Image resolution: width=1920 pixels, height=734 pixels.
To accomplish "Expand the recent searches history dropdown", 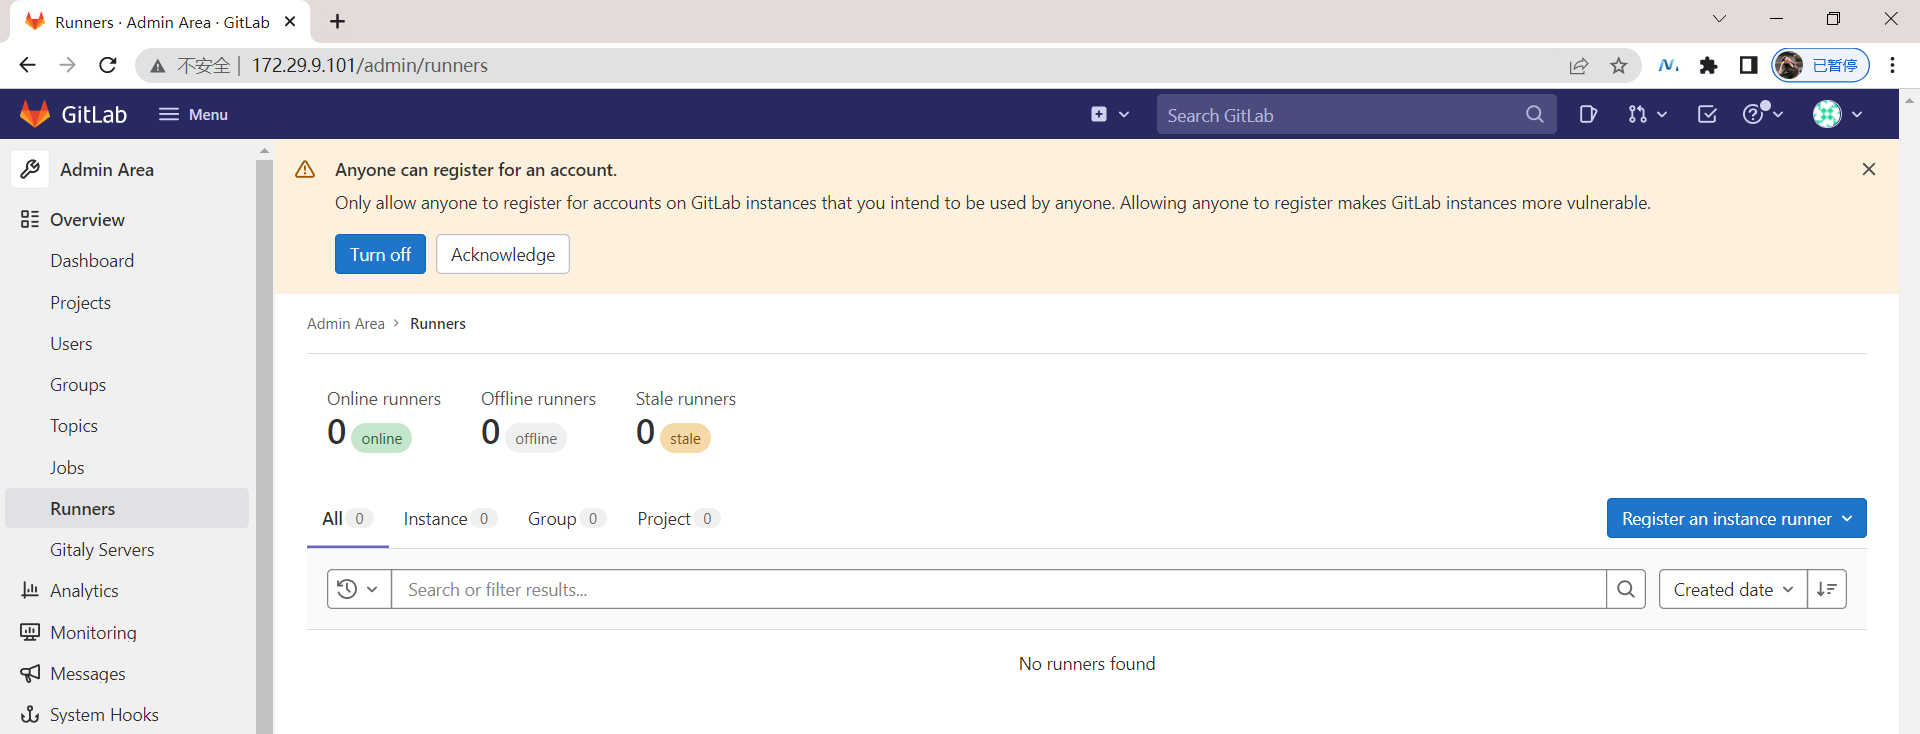I will 358,589.
